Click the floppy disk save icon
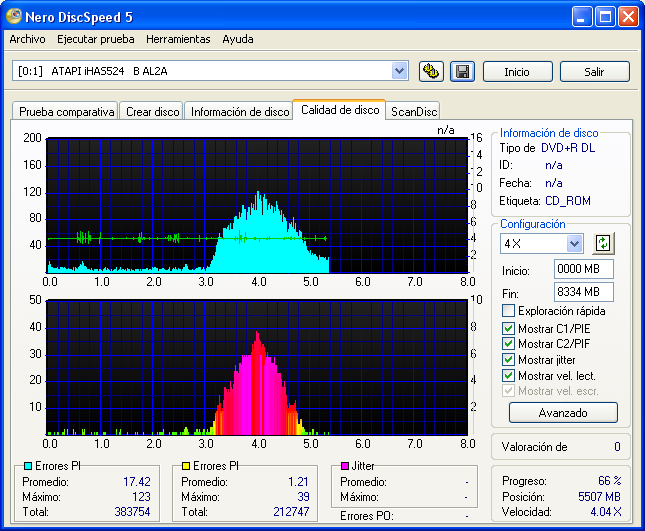This screenshot has height=531, width=645. coord(461,71)
